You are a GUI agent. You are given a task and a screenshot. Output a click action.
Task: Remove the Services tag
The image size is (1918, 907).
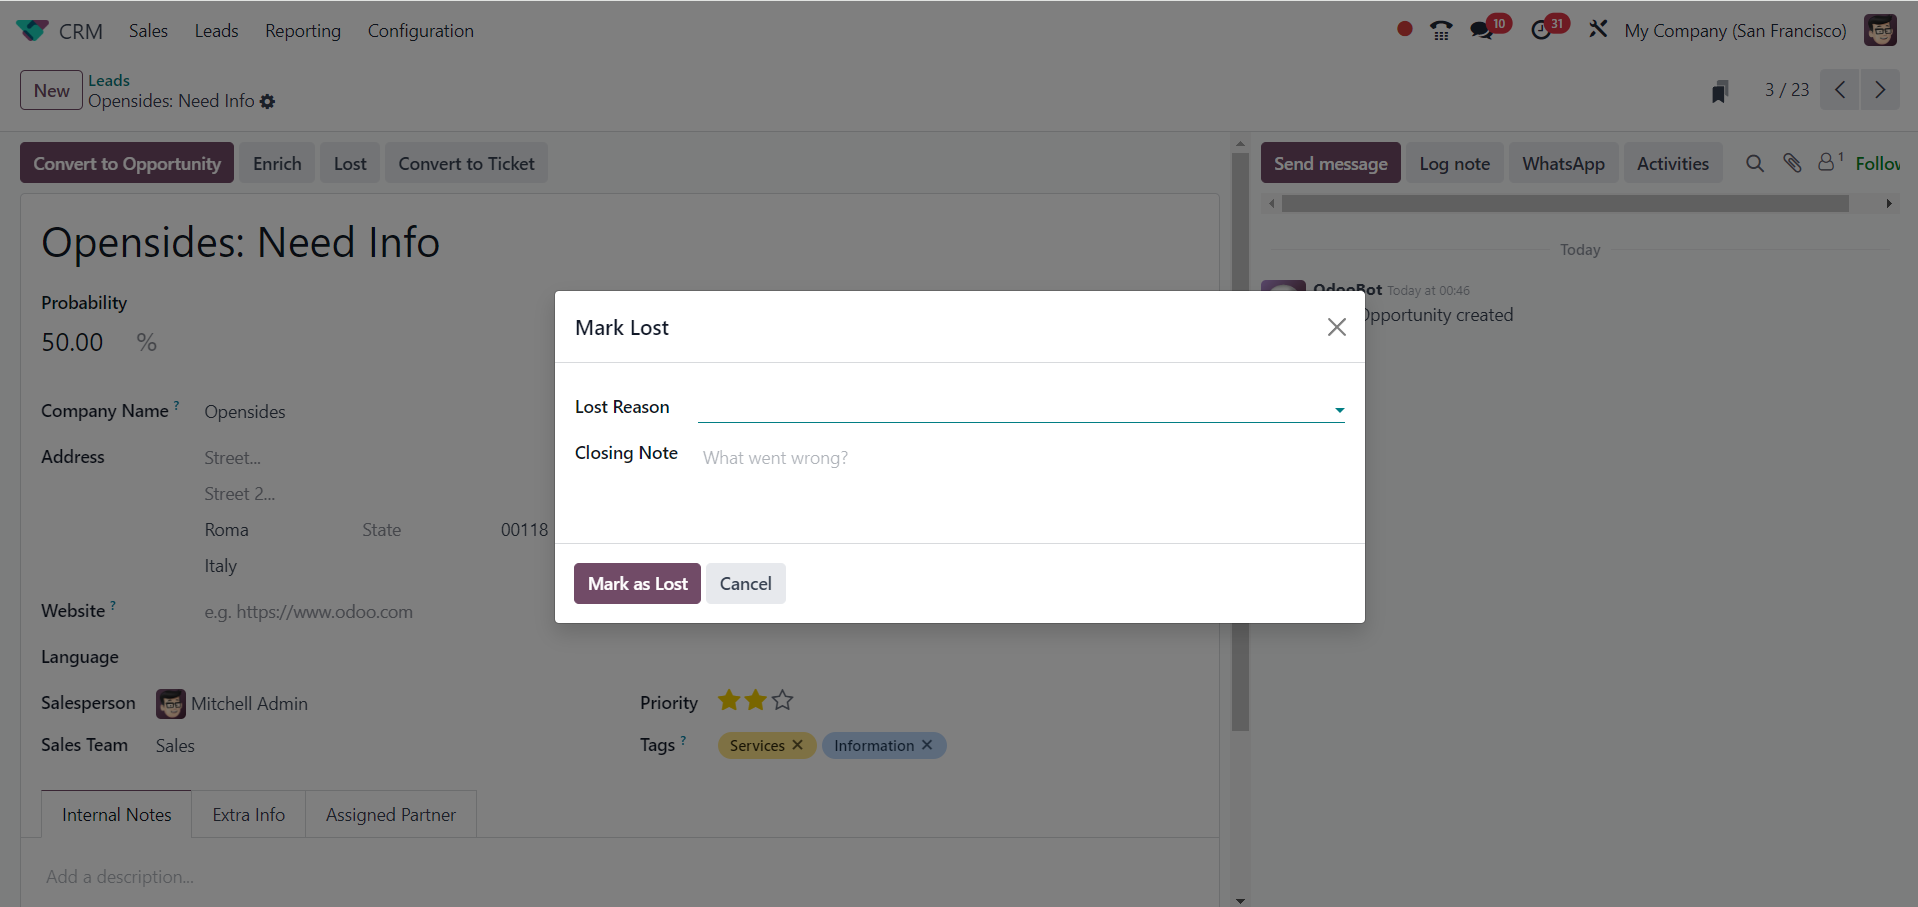coord(797,745)
